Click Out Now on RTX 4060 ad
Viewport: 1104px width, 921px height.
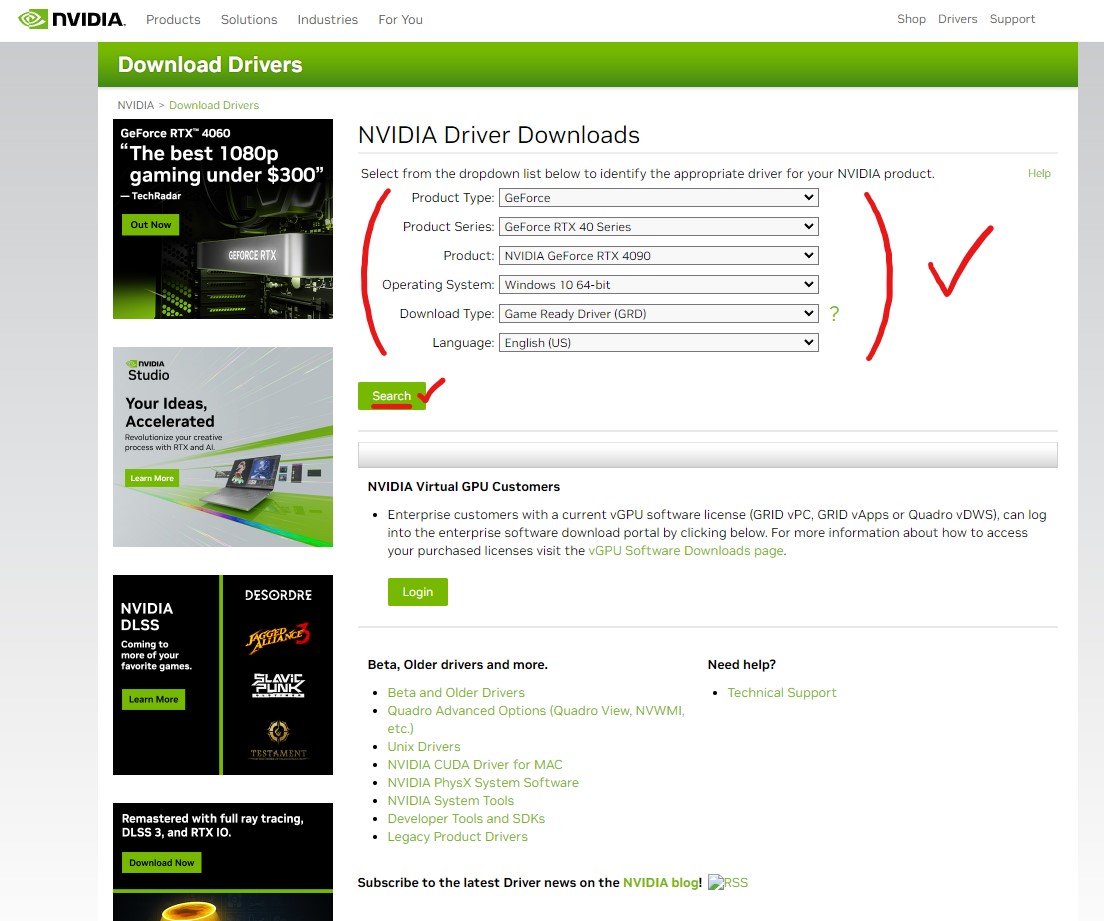[151, 225]
